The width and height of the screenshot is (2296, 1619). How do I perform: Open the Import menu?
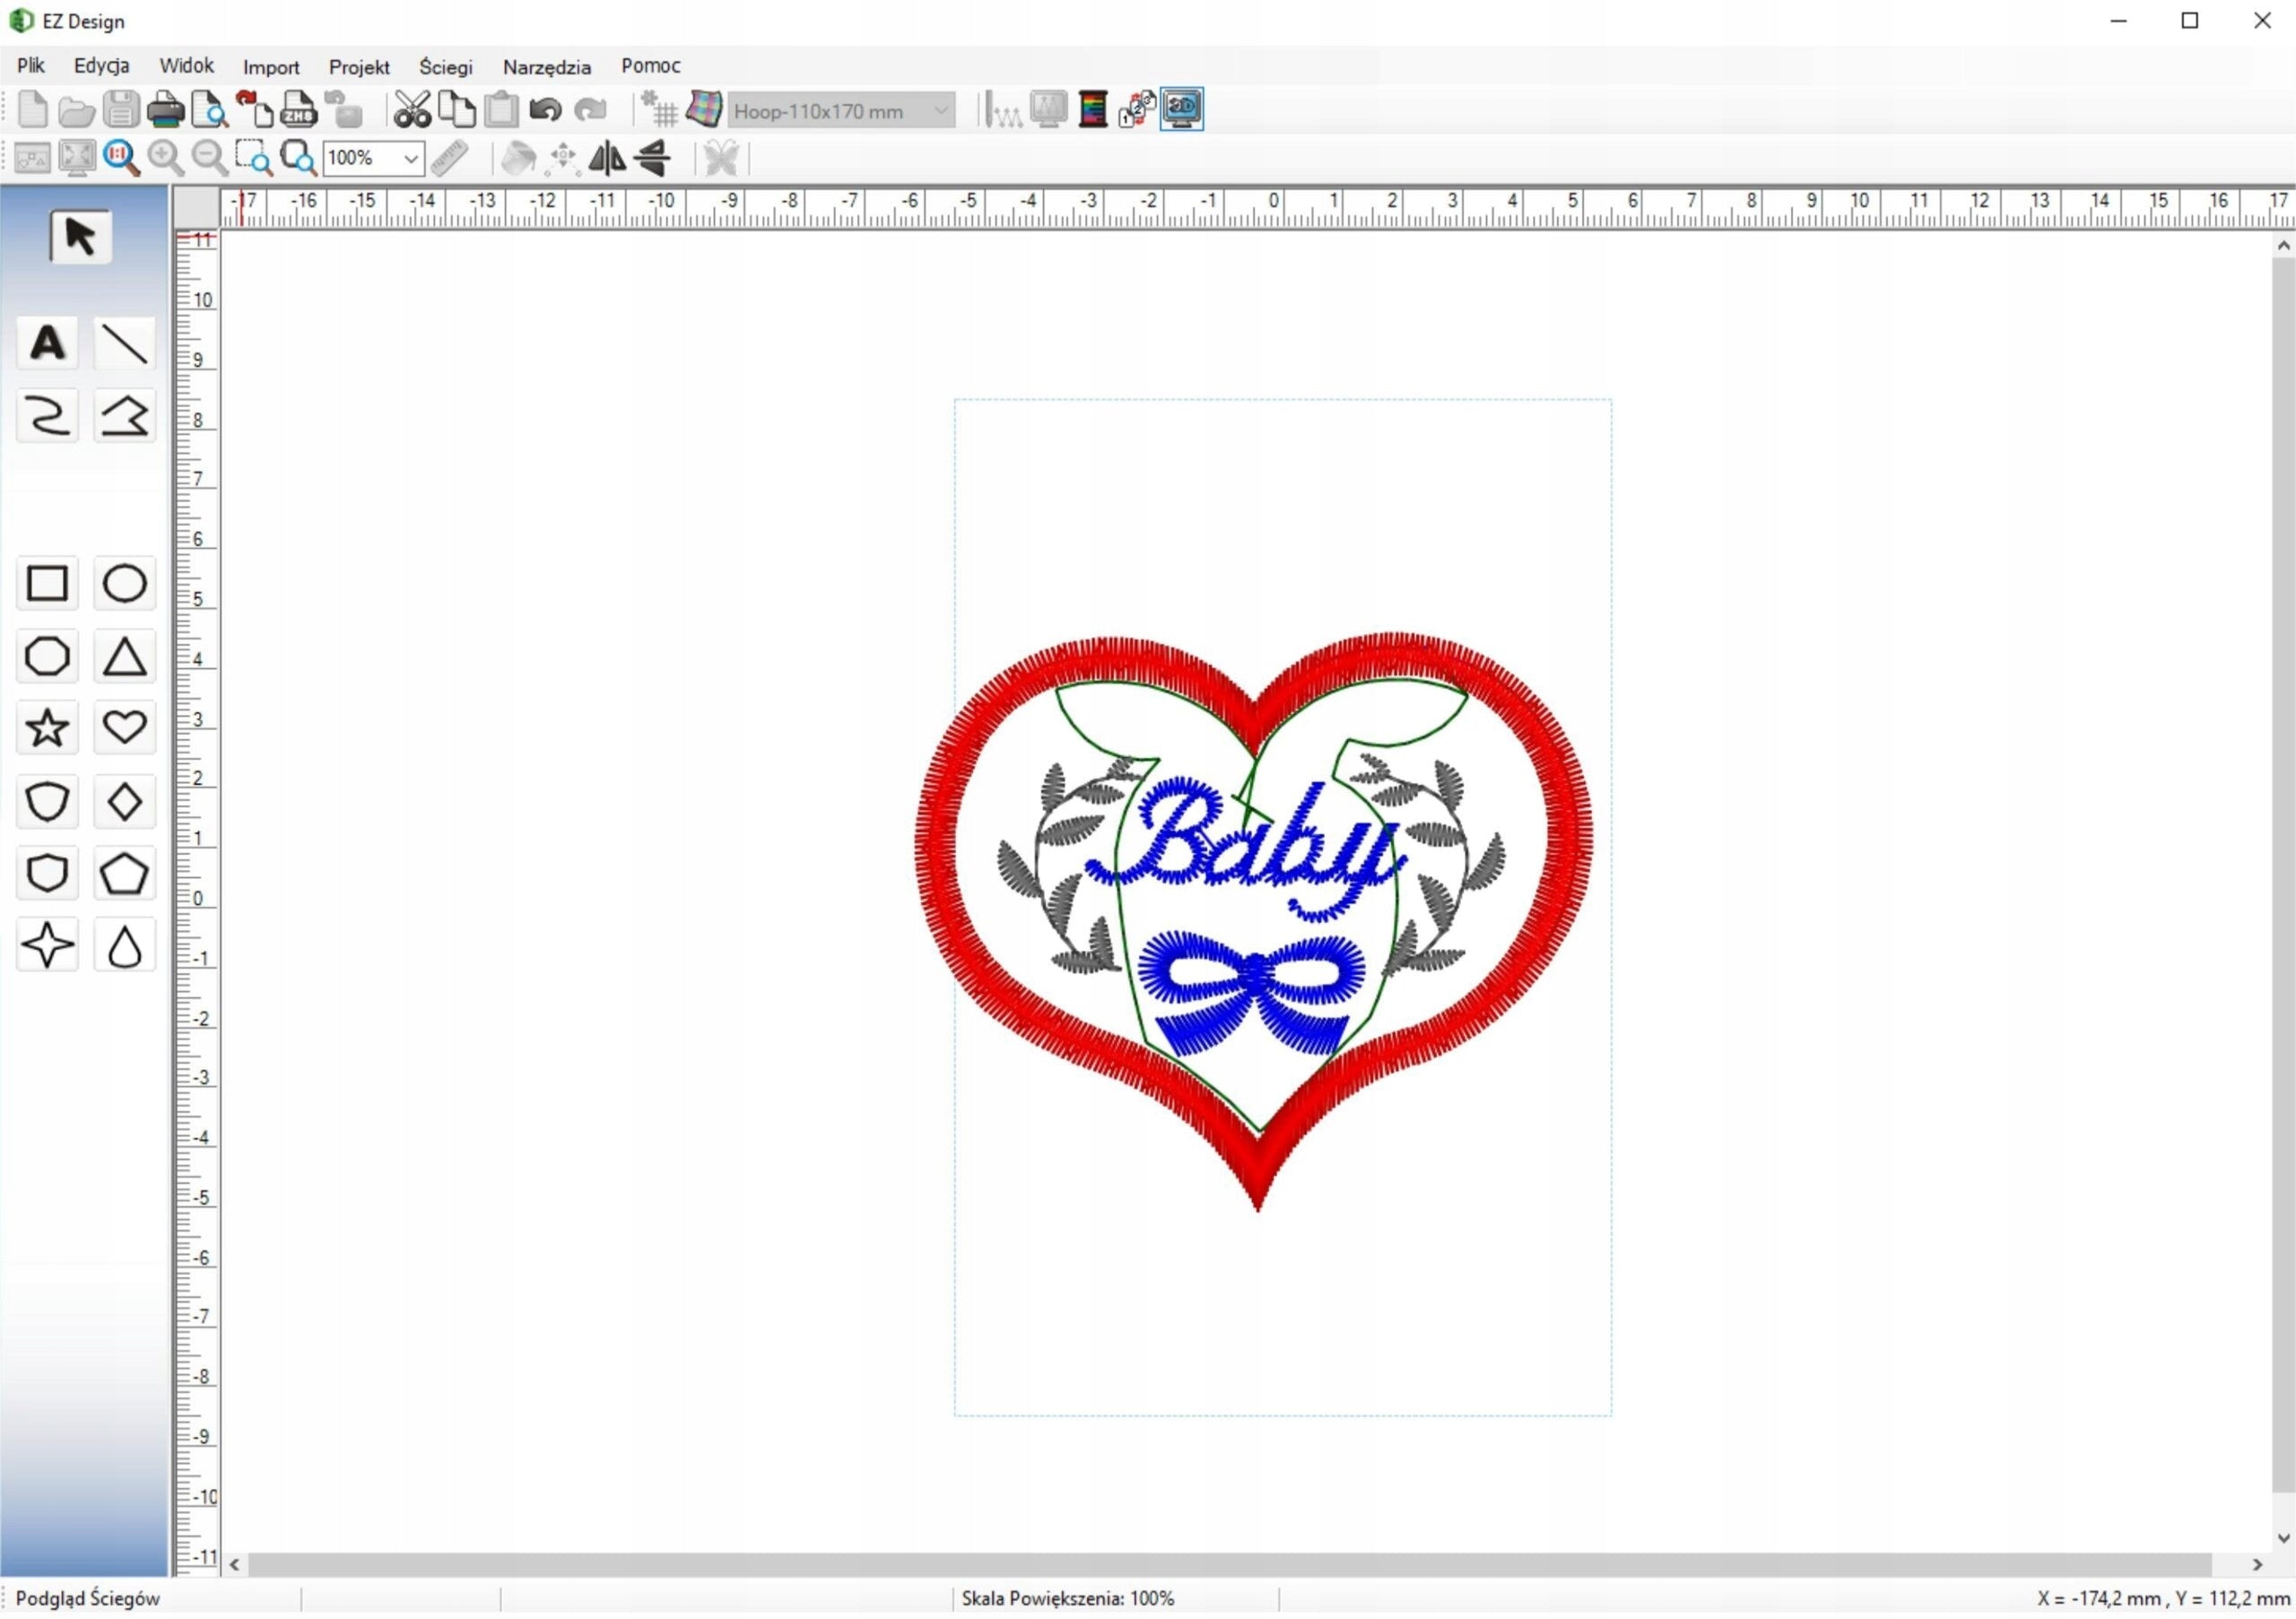click(x=271, y=67)
